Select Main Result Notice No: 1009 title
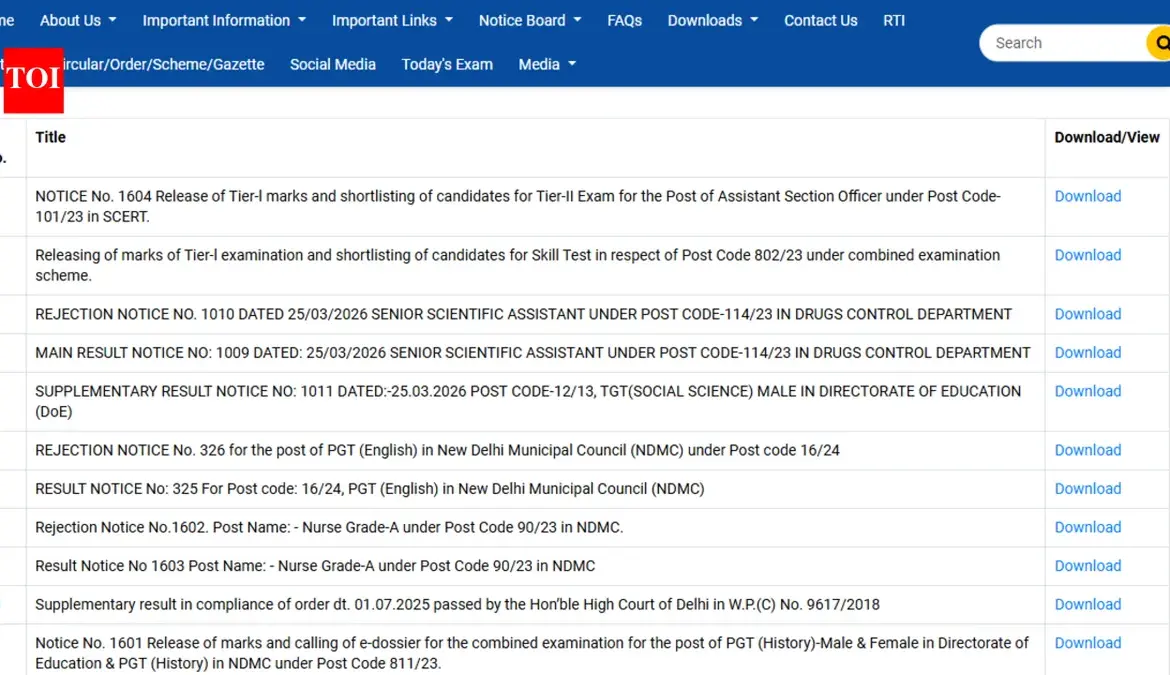 pyautogui.click(x=533, y=353)
